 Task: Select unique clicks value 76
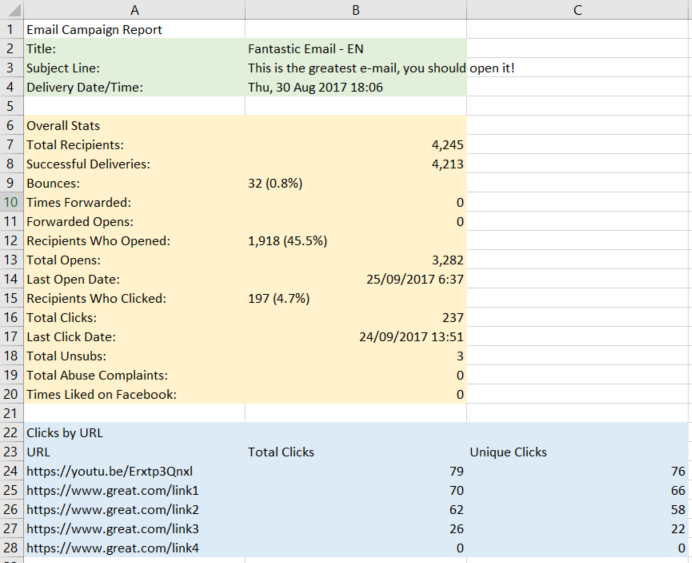579,471
